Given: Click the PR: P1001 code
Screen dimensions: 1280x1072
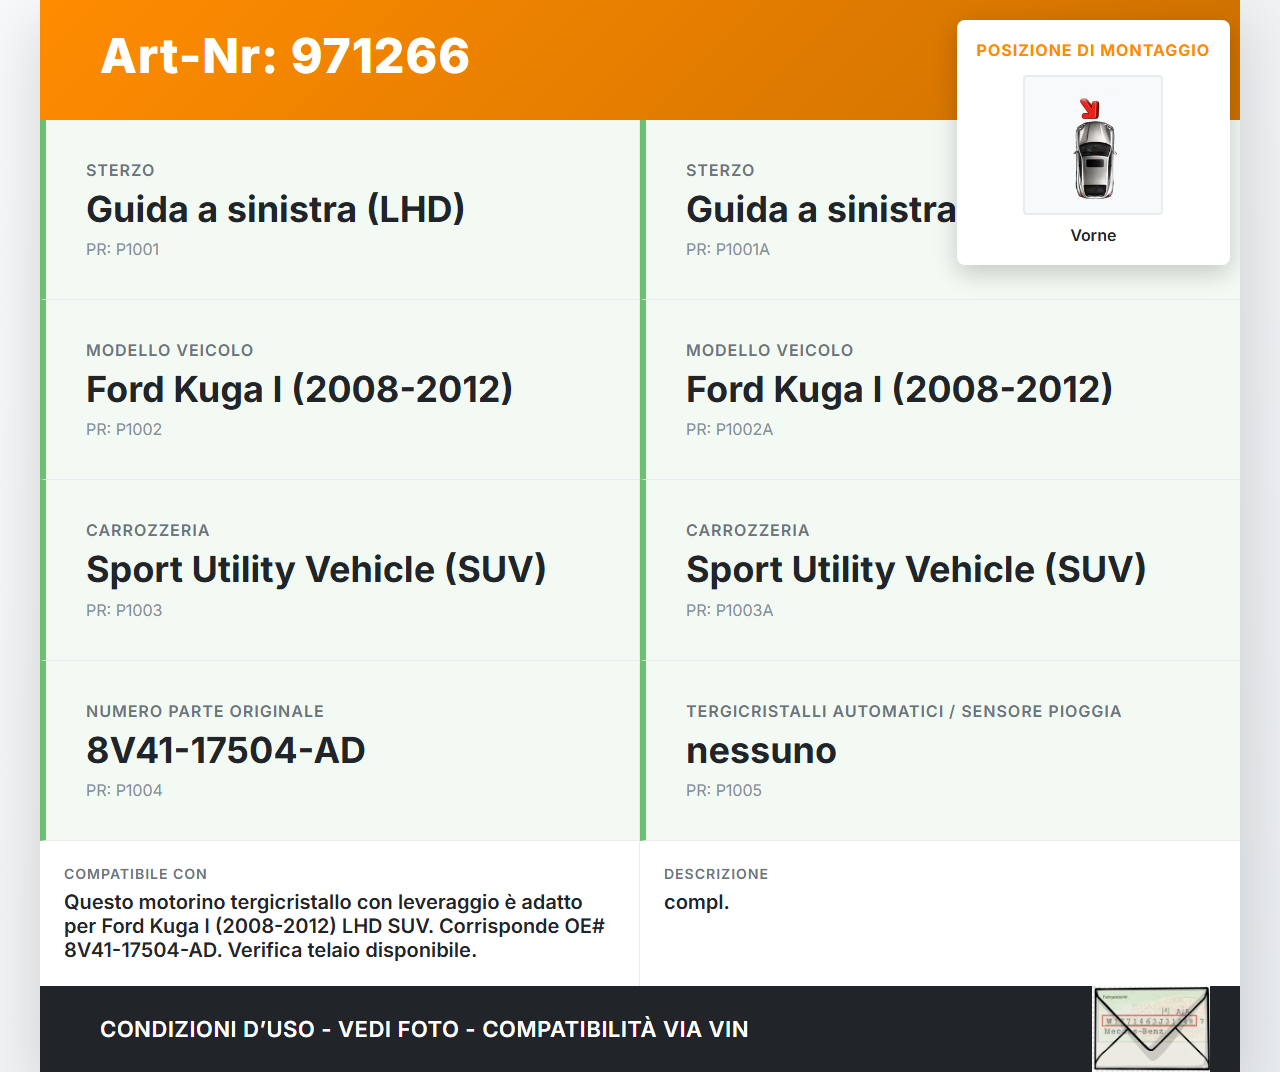Looking at the screenshot, I should [x=122, y=249].
